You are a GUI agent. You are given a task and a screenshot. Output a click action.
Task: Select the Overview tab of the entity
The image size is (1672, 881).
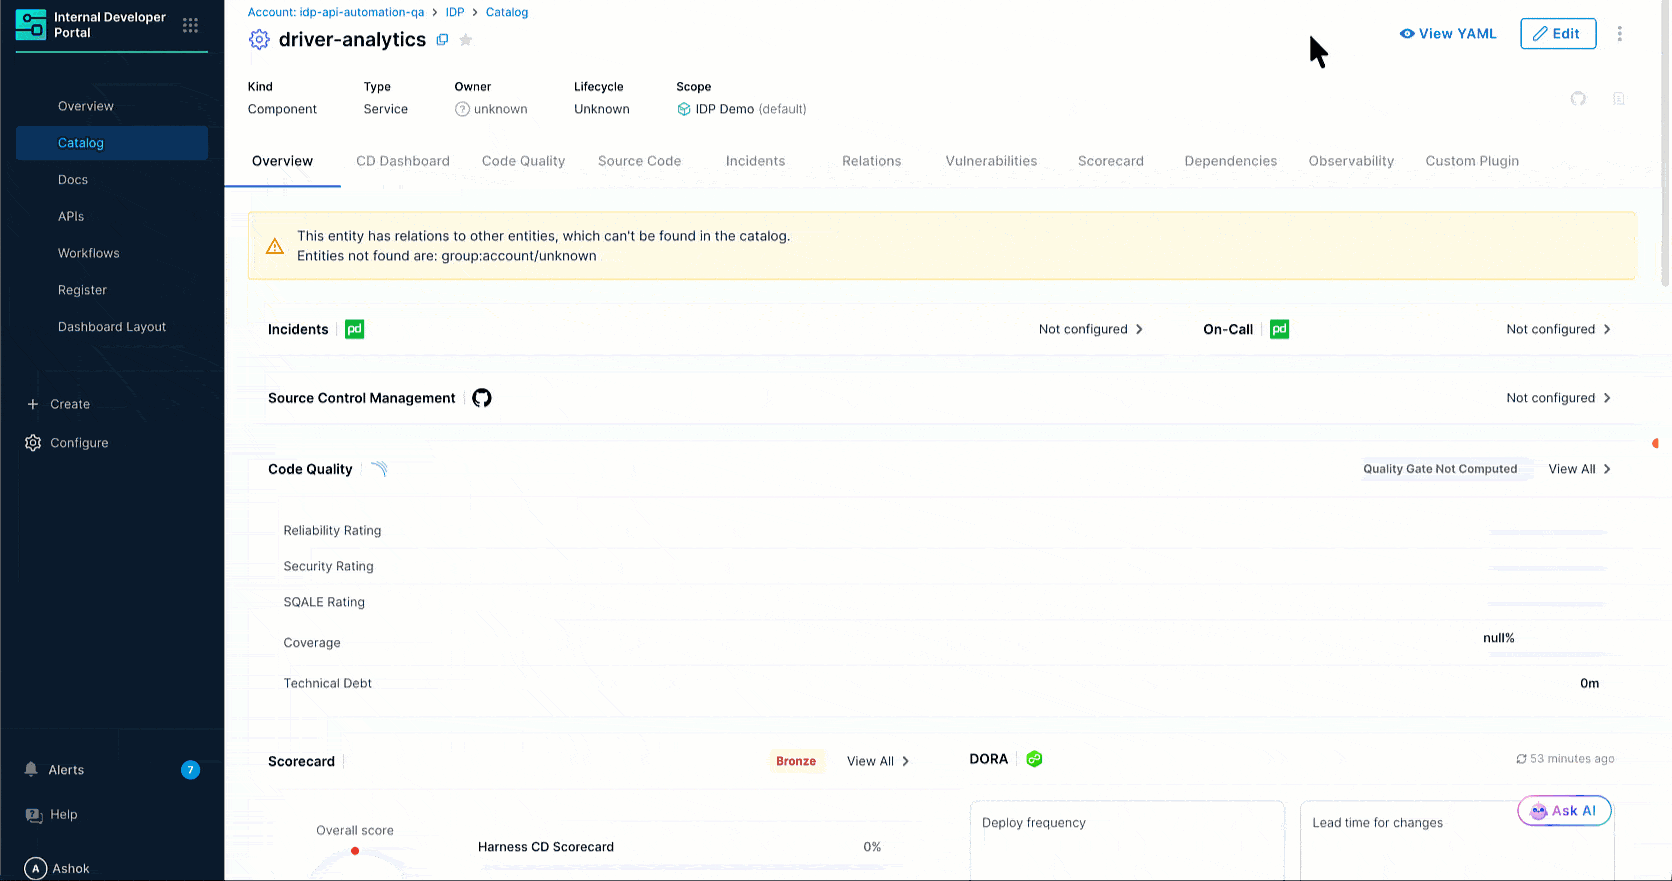282,161
